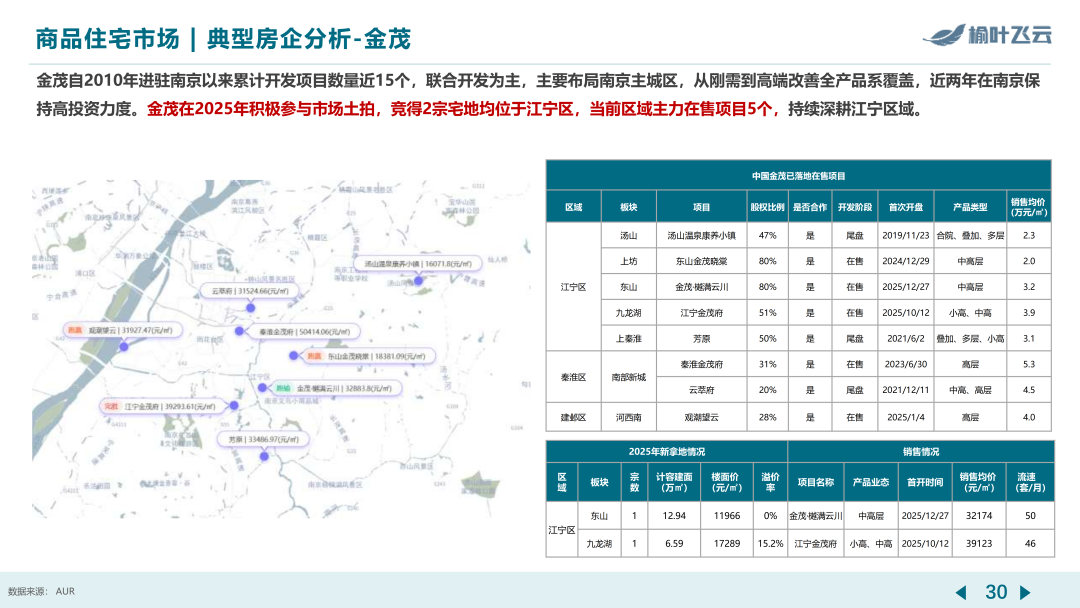Click the 榆叶飞云 logo
Image resolution: width=1080 pixels, height=608 pixels.
pyautogui.click(x=987, y=34)
